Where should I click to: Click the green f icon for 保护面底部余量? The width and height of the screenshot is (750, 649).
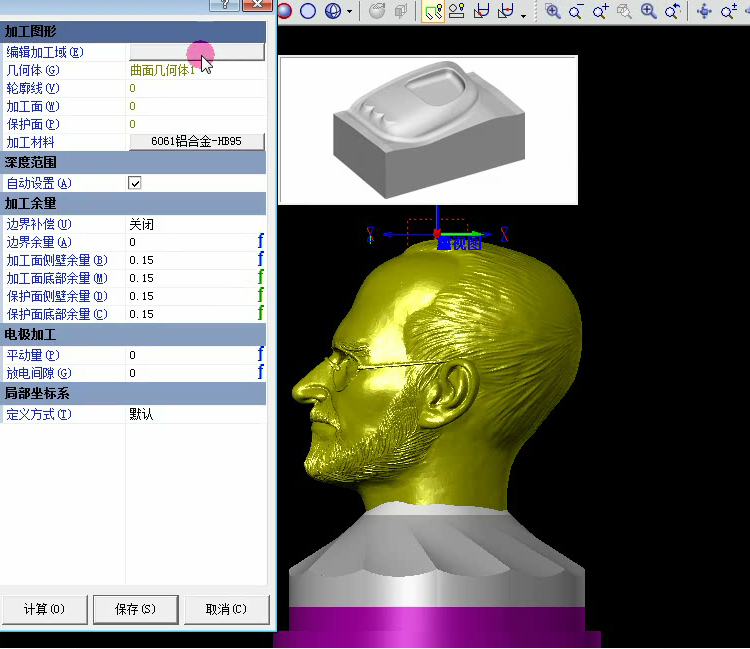coord(261,313)
